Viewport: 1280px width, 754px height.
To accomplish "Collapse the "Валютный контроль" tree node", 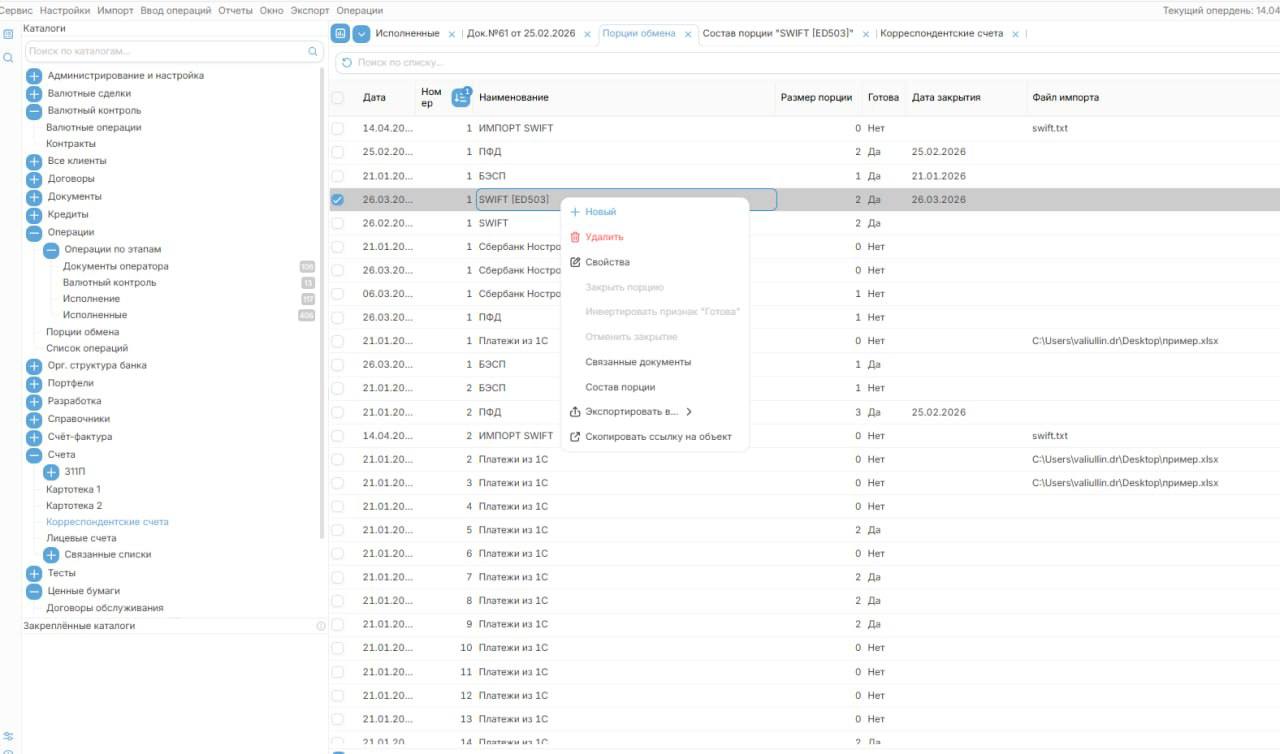I will pyautogui.click(x=34, y=111).
